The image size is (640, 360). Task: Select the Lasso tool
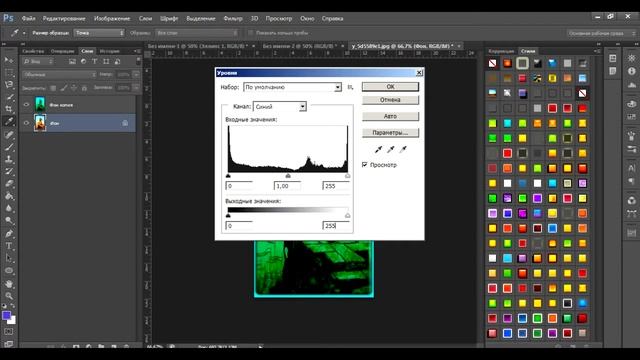9,85
